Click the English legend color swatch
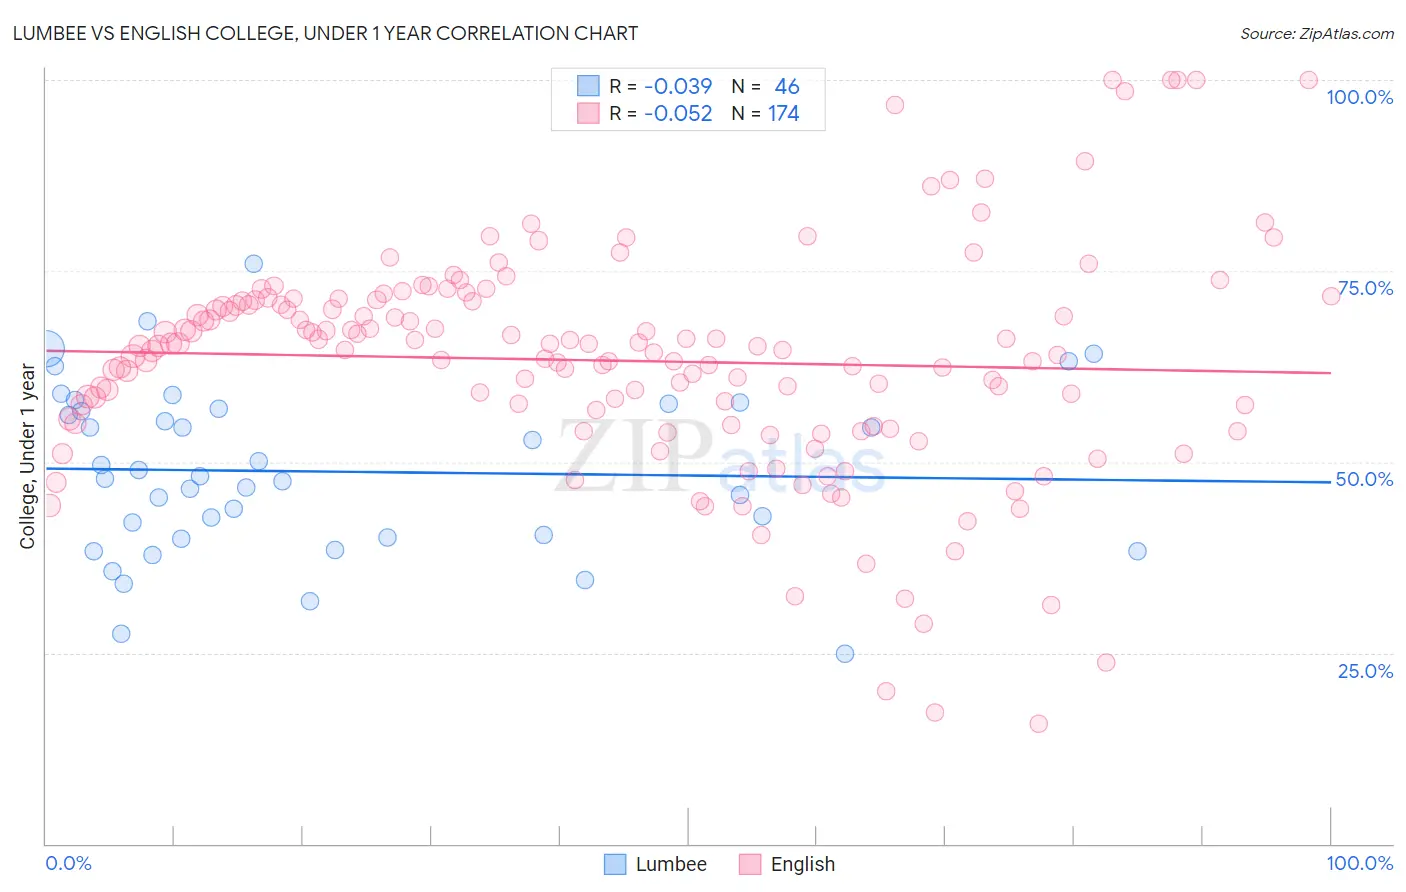Screen dimensions: 1406x892 [750, 864]
